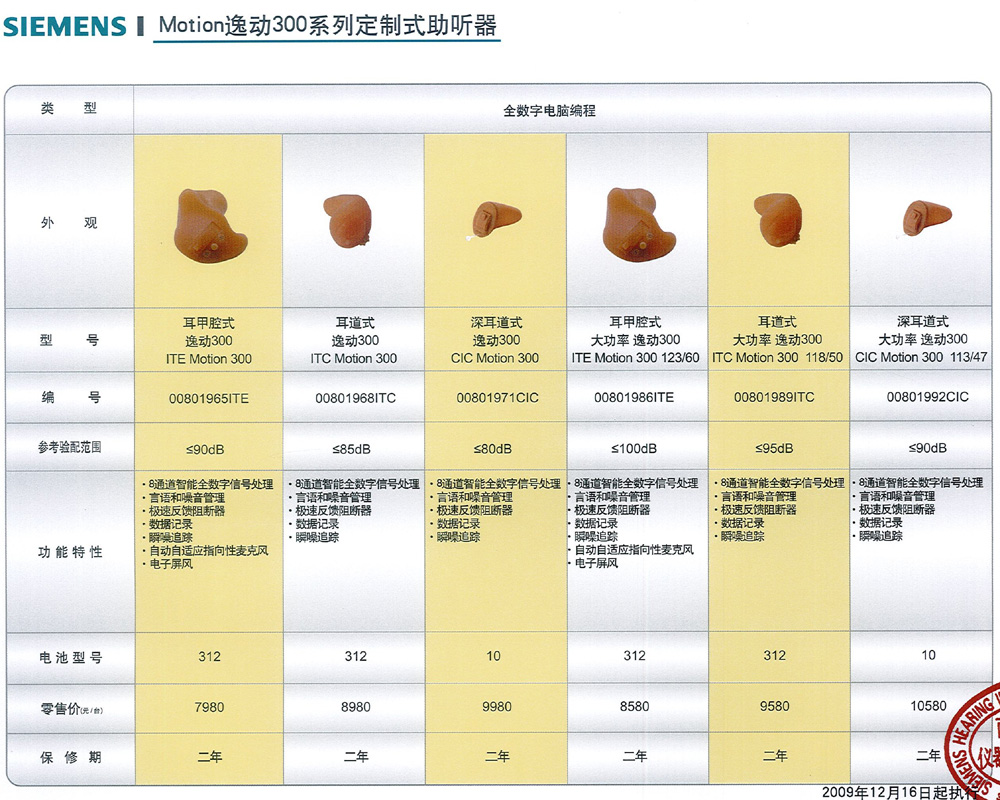This screenshot has height=800, width=1000.
Task: Select "极速反馈阻断器" in the 00801968ITC column
Action: click(333, 510)
